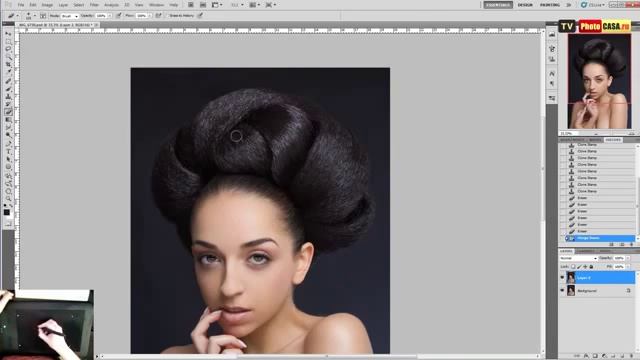Delete current state in History panel
This screenshot has height=360, width=640.
coord(631,244)
